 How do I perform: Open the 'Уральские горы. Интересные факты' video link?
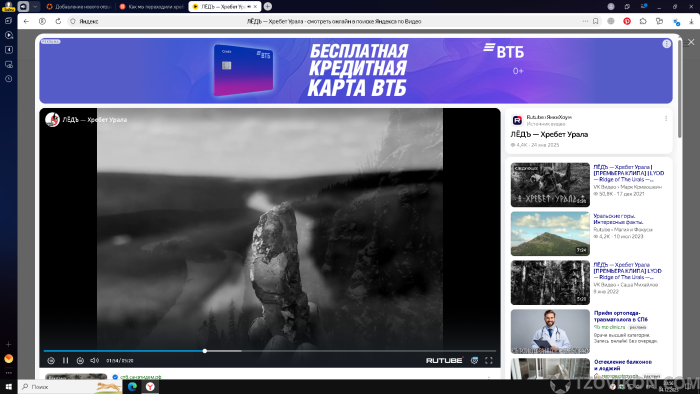click(x=618, y=219)
